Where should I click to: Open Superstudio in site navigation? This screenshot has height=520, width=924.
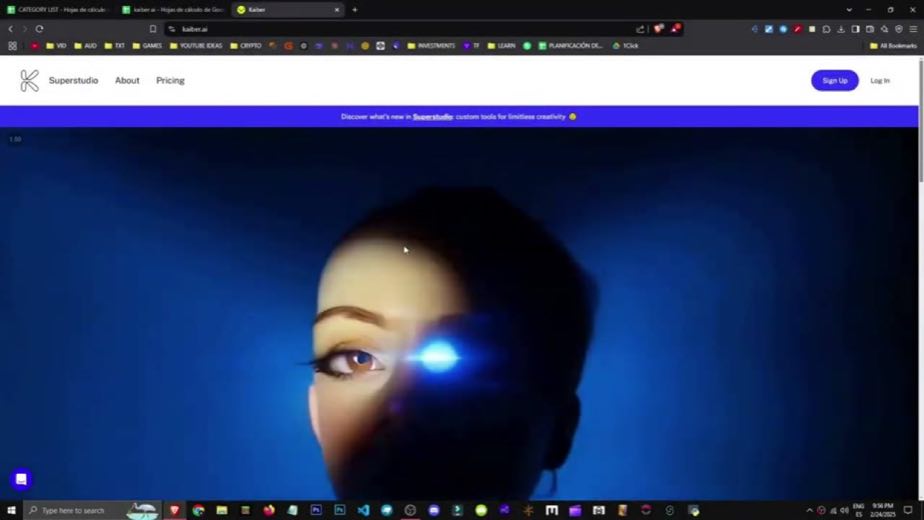point(74,81)
